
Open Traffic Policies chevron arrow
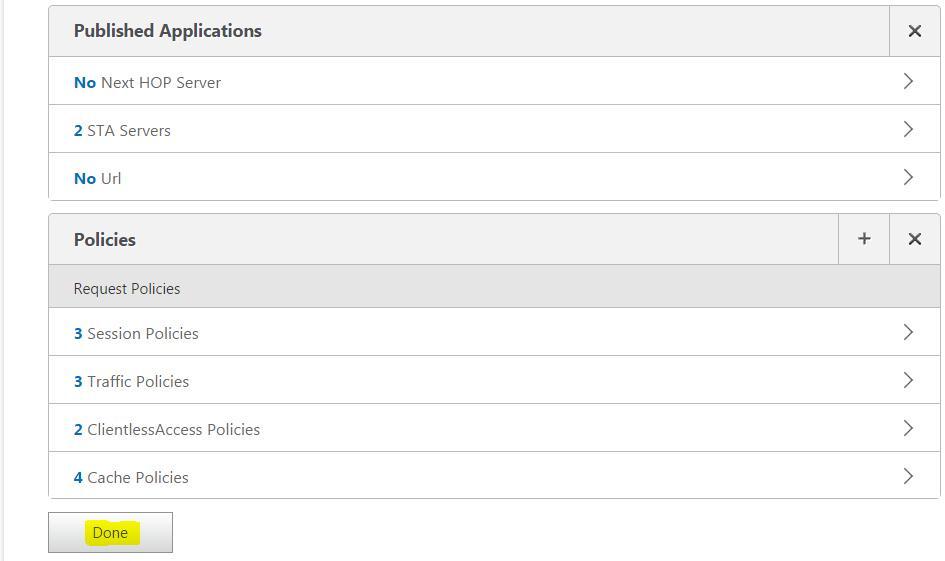908,380
